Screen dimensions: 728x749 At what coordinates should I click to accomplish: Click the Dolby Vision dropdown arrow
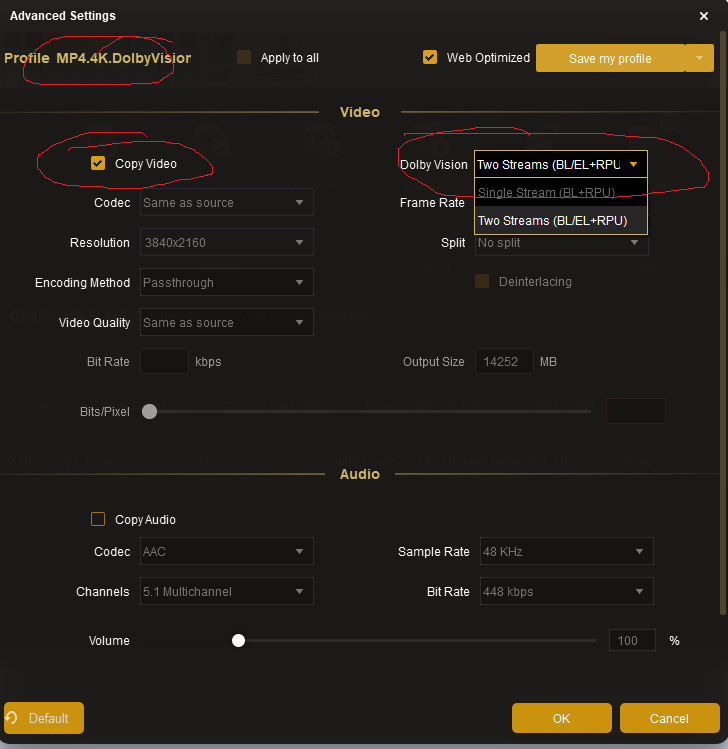click(634, 164)
